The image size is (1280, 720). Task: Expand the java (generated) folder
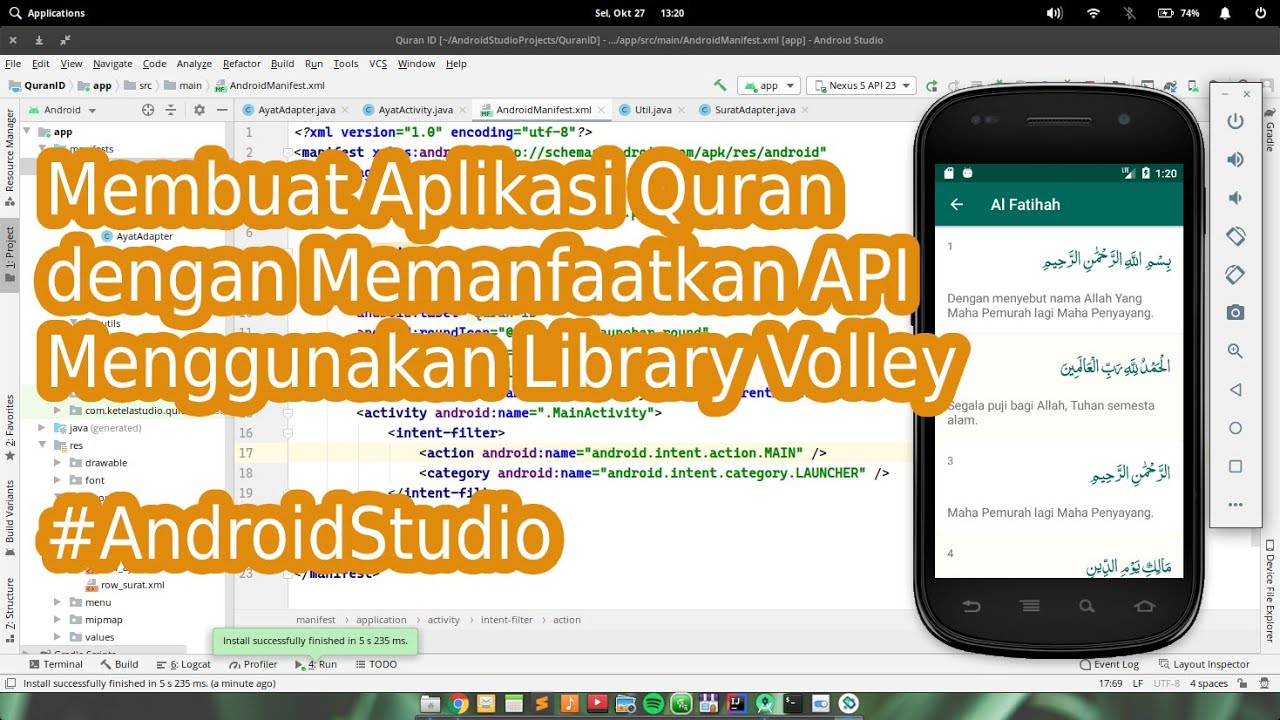(42, 428)
